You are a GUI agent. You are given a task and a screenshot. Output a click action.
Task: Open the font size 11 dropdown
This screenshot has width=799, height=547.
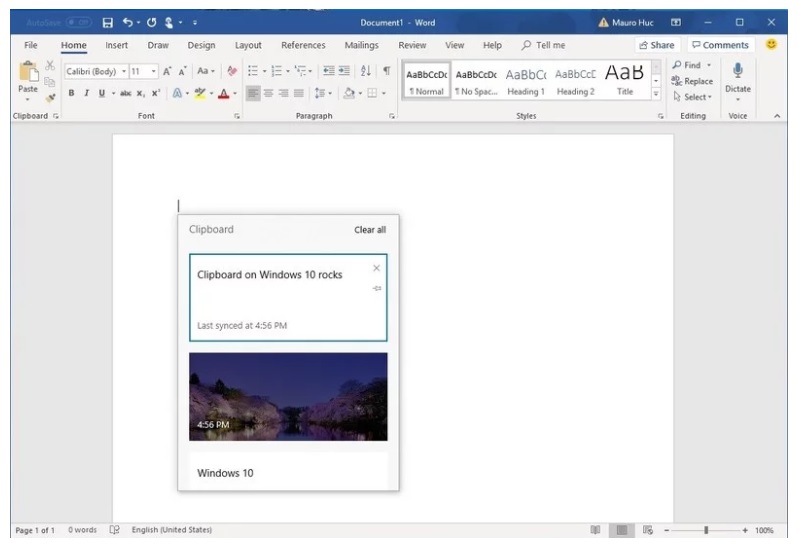click(153, 71)
